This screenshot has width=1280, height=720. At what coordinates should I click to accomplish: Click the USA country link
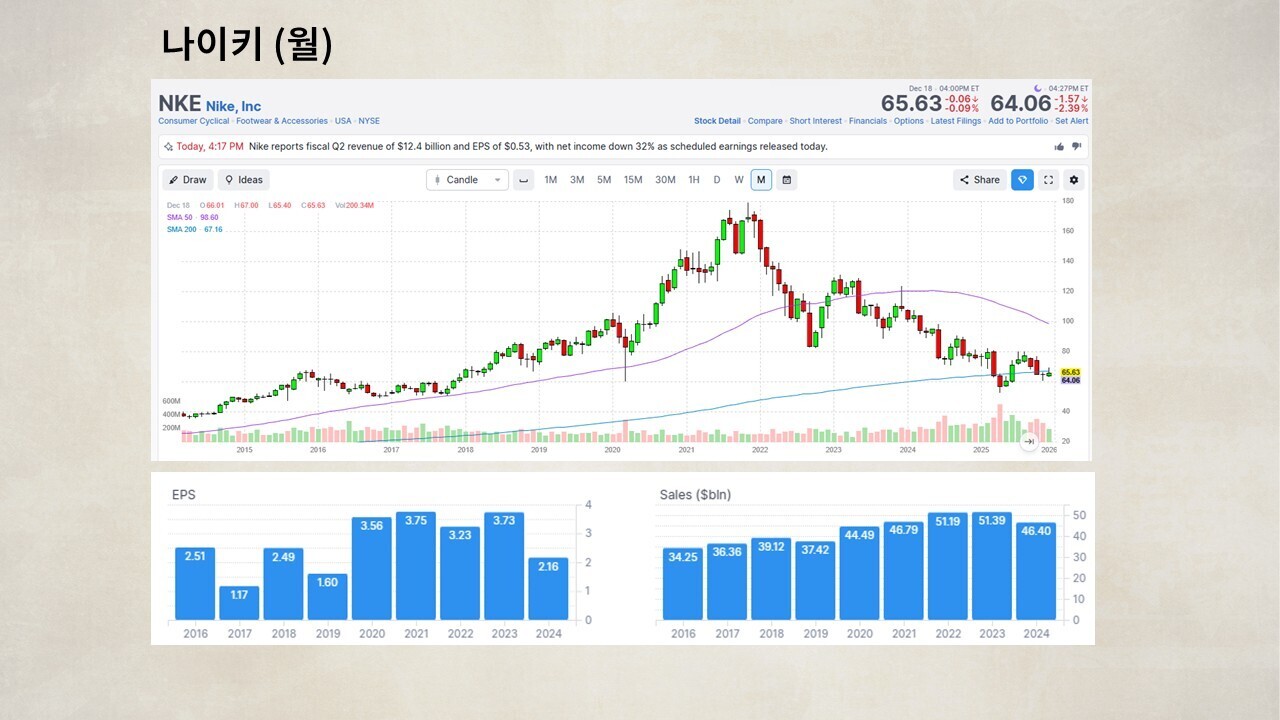343,121
